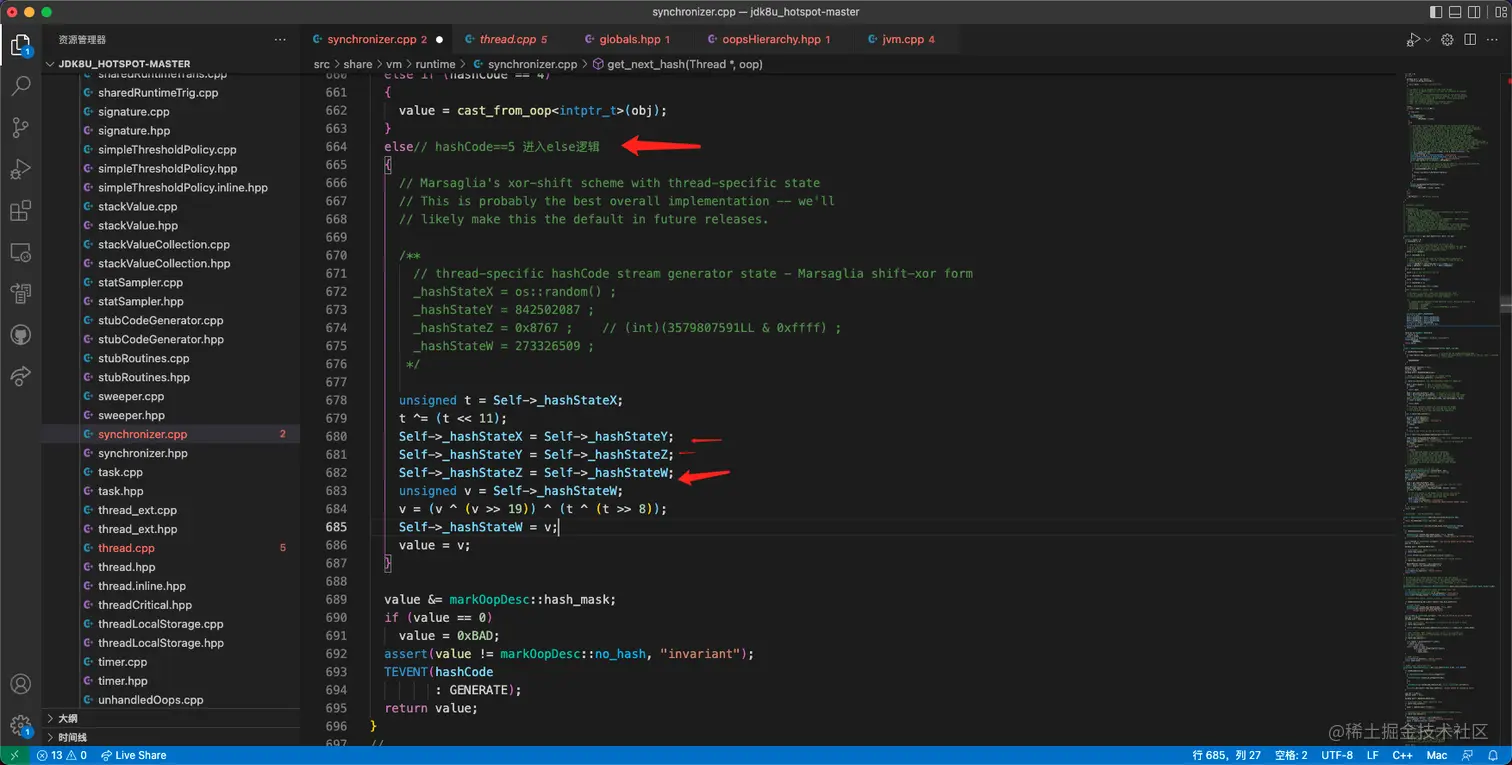Click the feedback icon in status bar
Image resolution: width=1512 pixels, height=765 pixels.
(1468, 755)
